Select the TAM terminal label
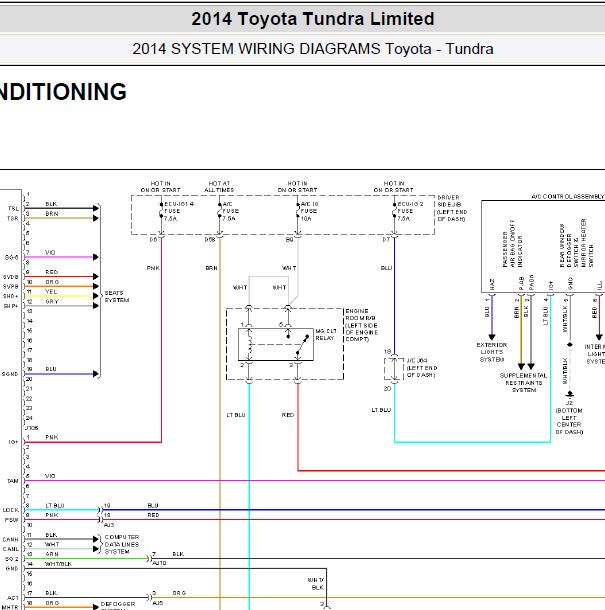This screenshot has width=605, height=610. click(13, 481)
